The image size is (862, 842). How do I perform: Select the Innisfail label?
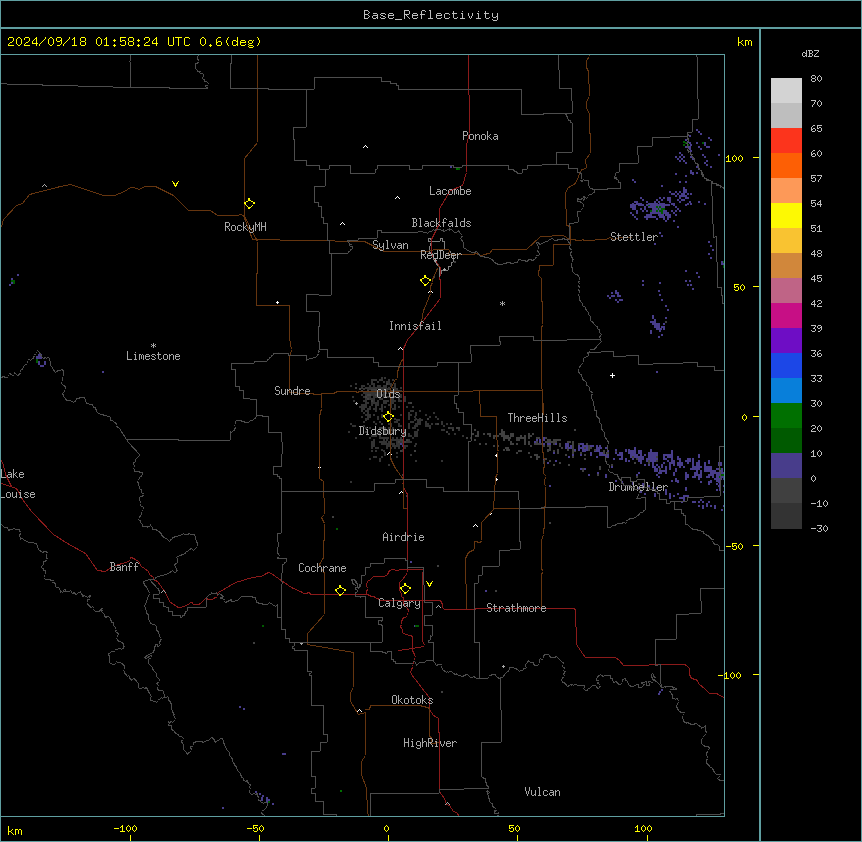(415, 326)
